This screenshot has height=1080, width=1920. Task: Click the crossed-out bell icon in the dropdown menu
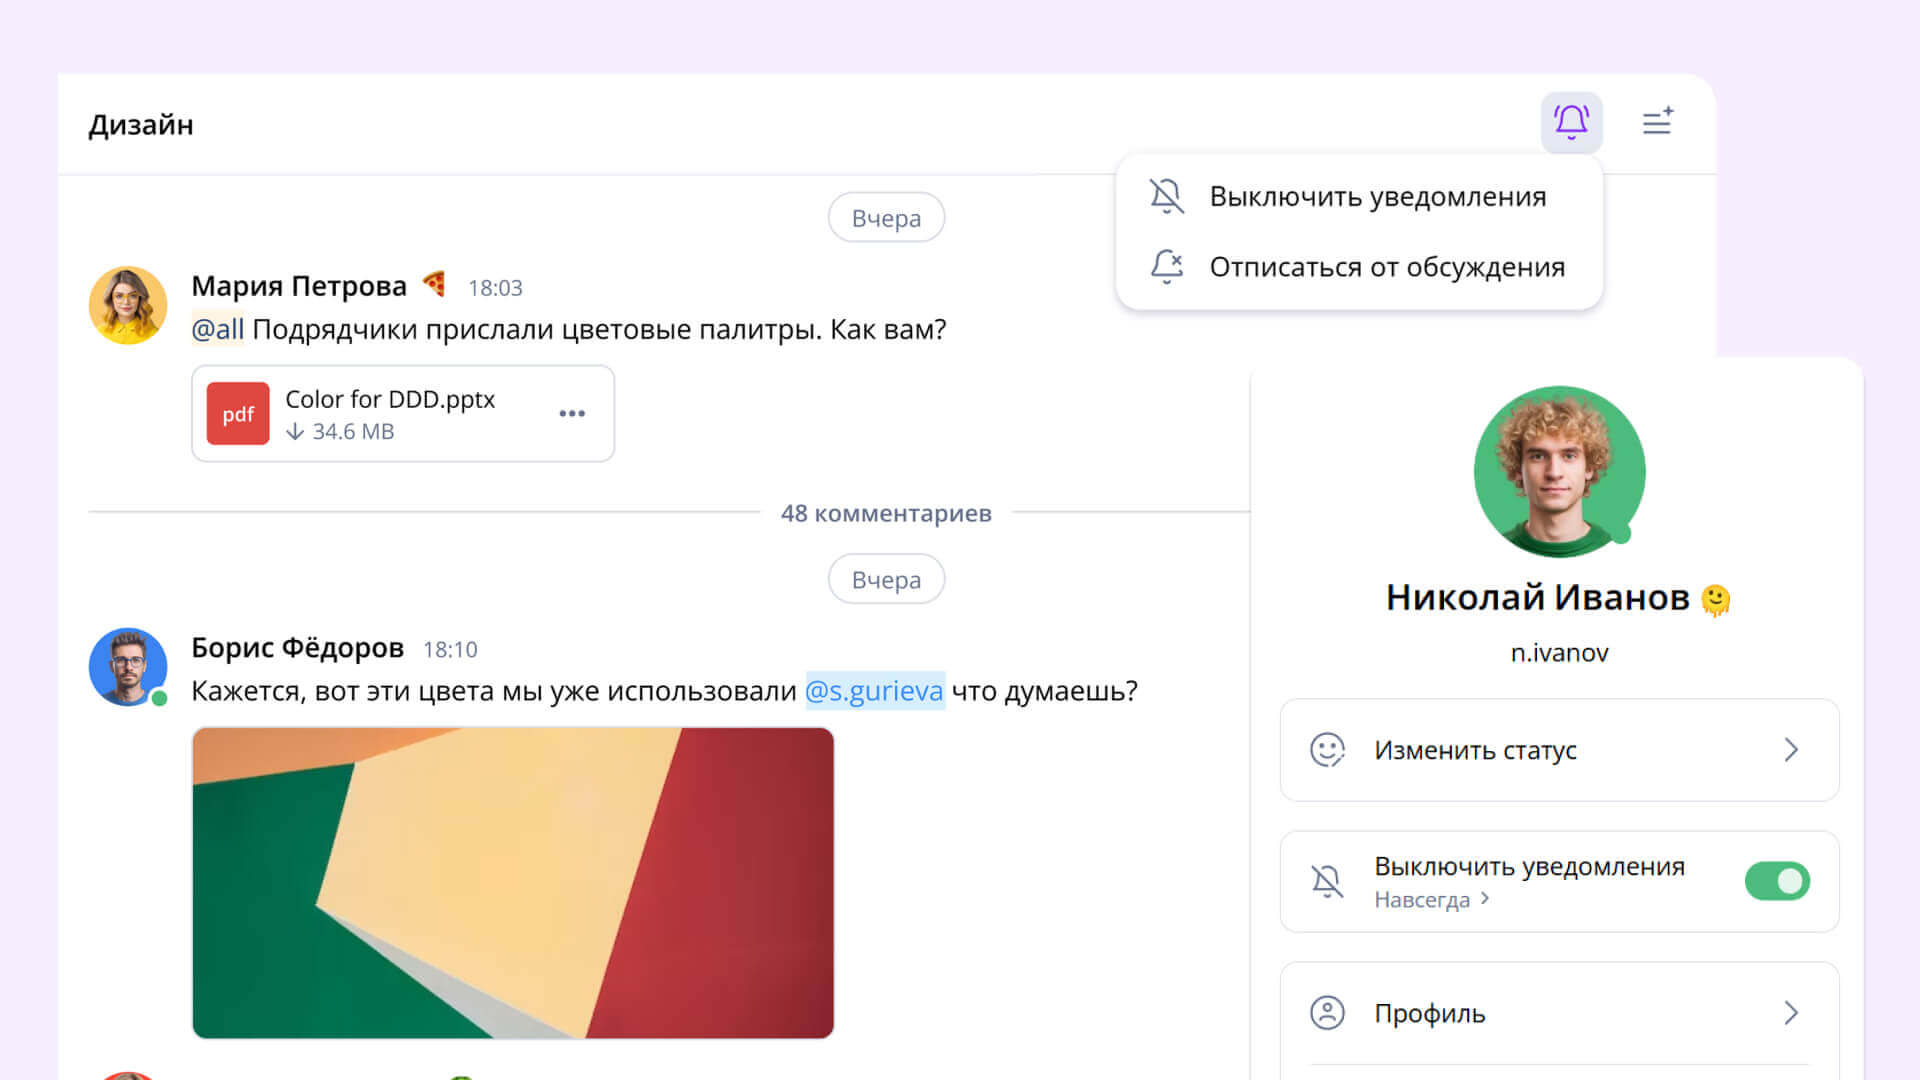[1166, 196]
